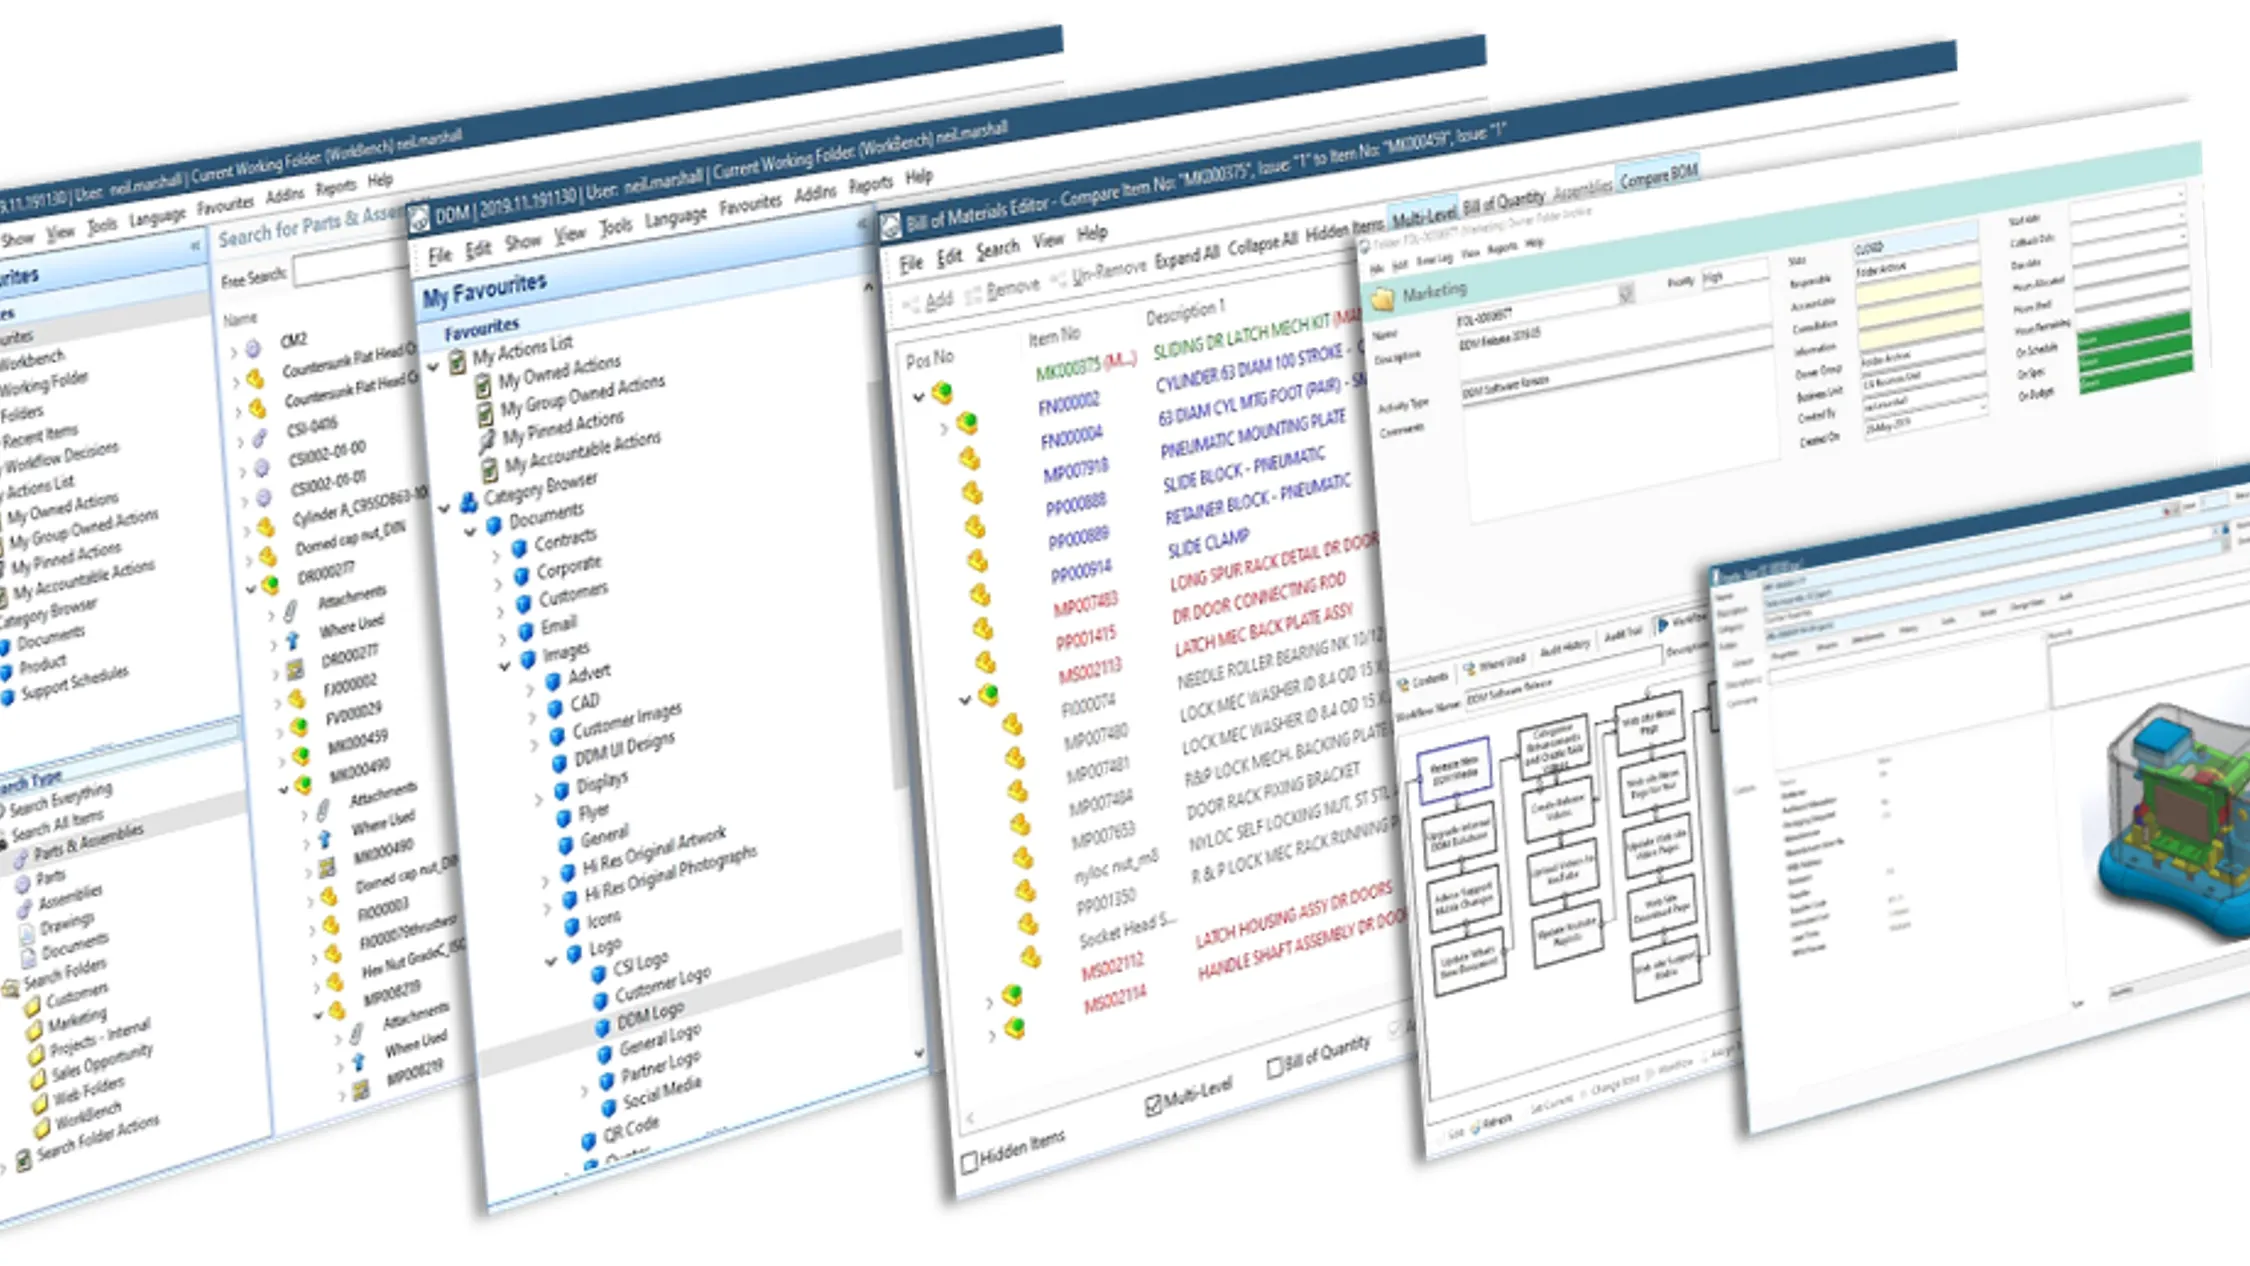The width and height of the screenshot is (2250, 1266).
Task: Click the Attachments paperclip icon under DR000277
Action: [291, 611]
